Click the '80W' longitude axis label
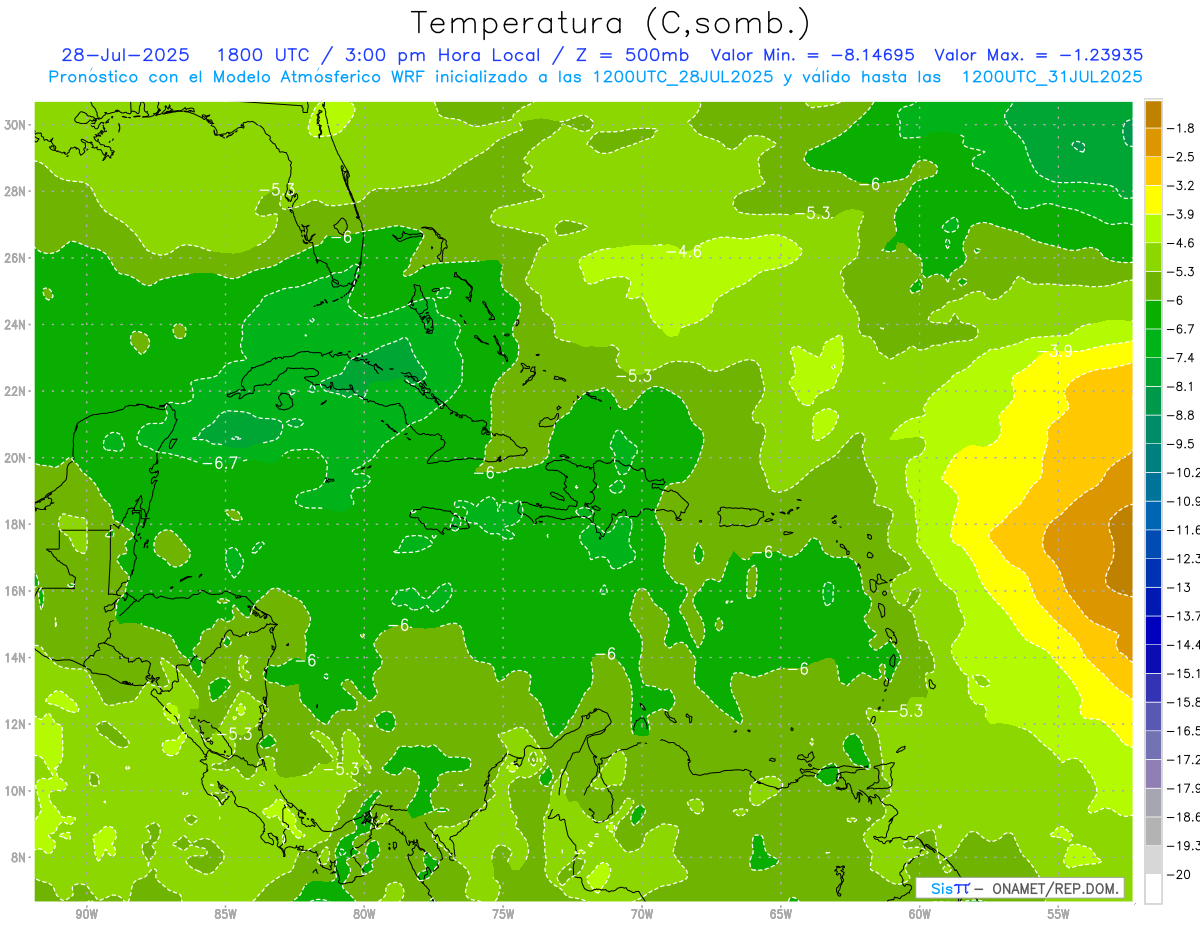The image size is (1200, 927). pos(364,914)
